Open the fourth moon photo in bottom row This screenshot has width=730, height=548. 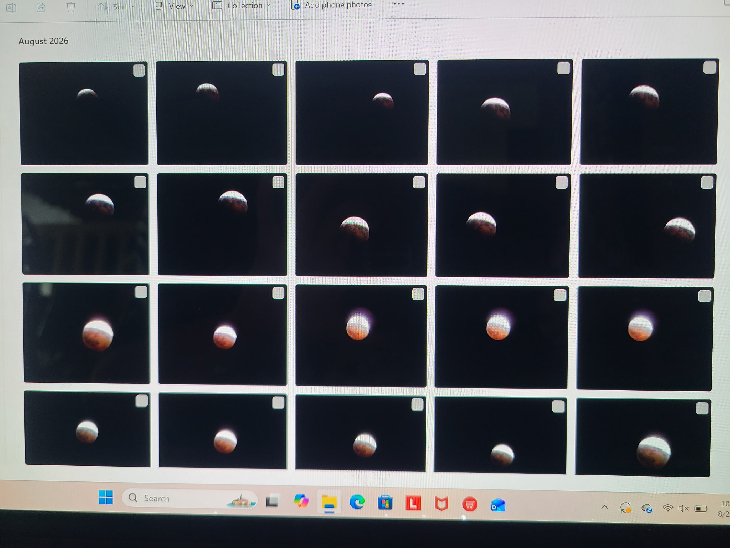(x=500, y=435)
